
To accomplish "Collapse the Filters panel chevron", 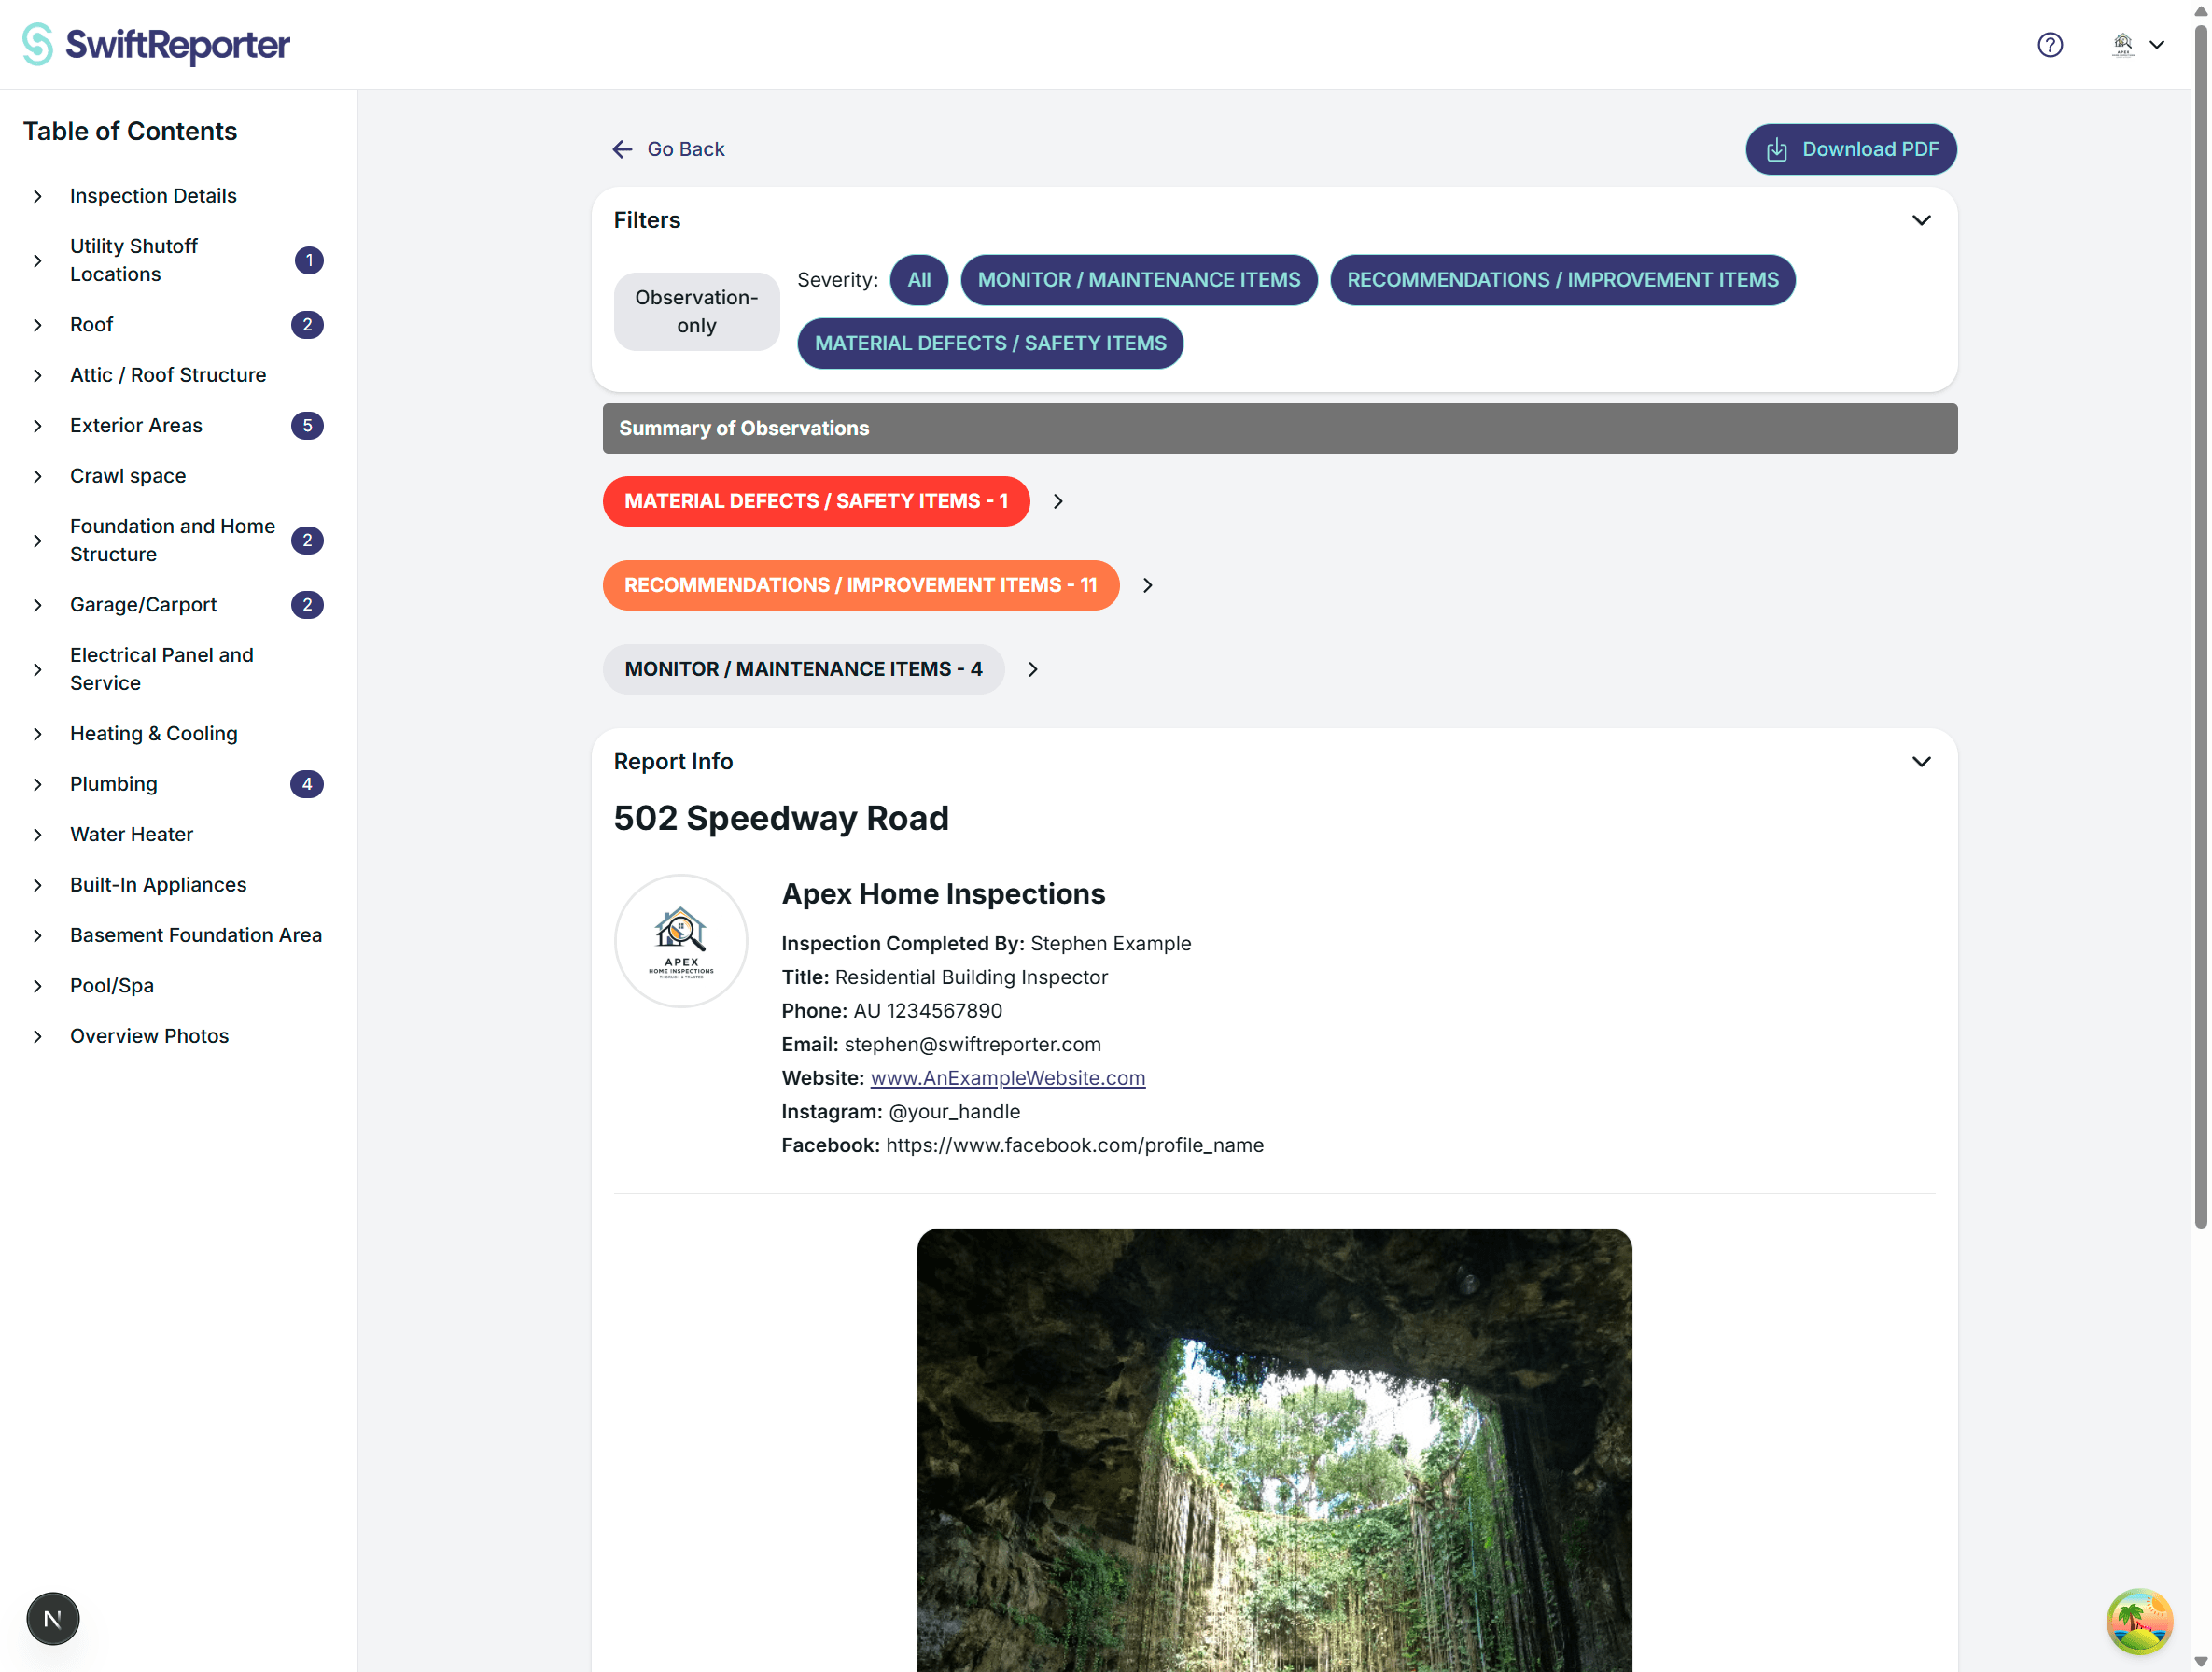I will 1921,220.
